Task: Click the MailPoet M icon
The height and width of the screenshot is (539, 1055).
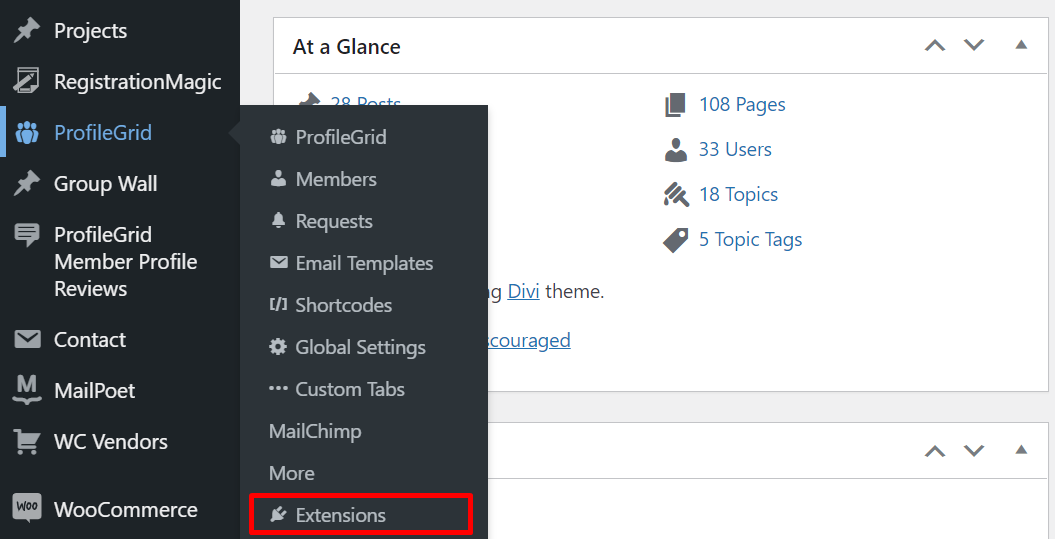Action: click(x=27, y=390)
